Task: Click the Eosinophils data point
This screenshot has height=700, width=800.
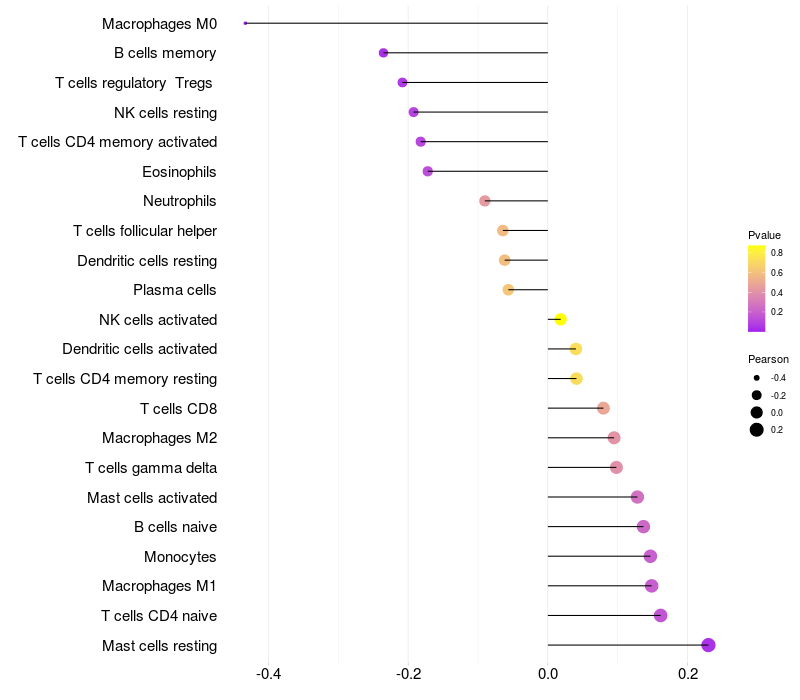Action: 428,171
